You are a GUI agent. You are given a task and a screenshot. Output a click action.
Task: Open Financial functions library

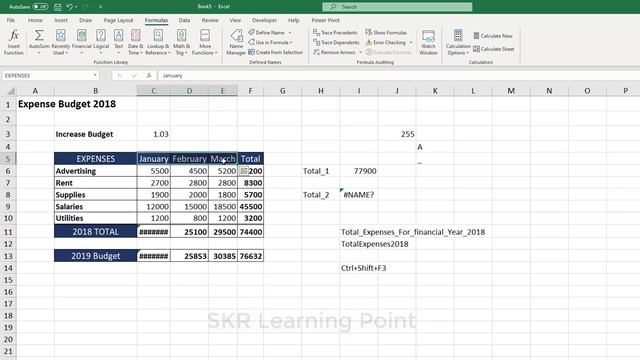click(x=81, y=42)
